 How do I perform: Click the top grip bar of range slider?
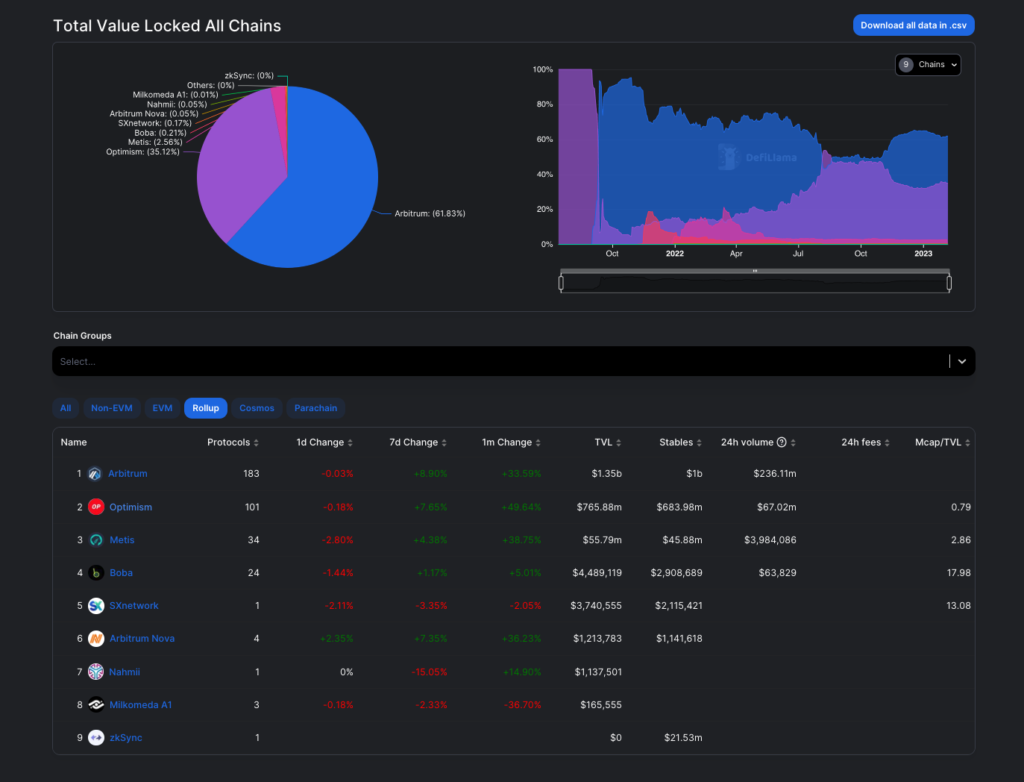point(755,270)
